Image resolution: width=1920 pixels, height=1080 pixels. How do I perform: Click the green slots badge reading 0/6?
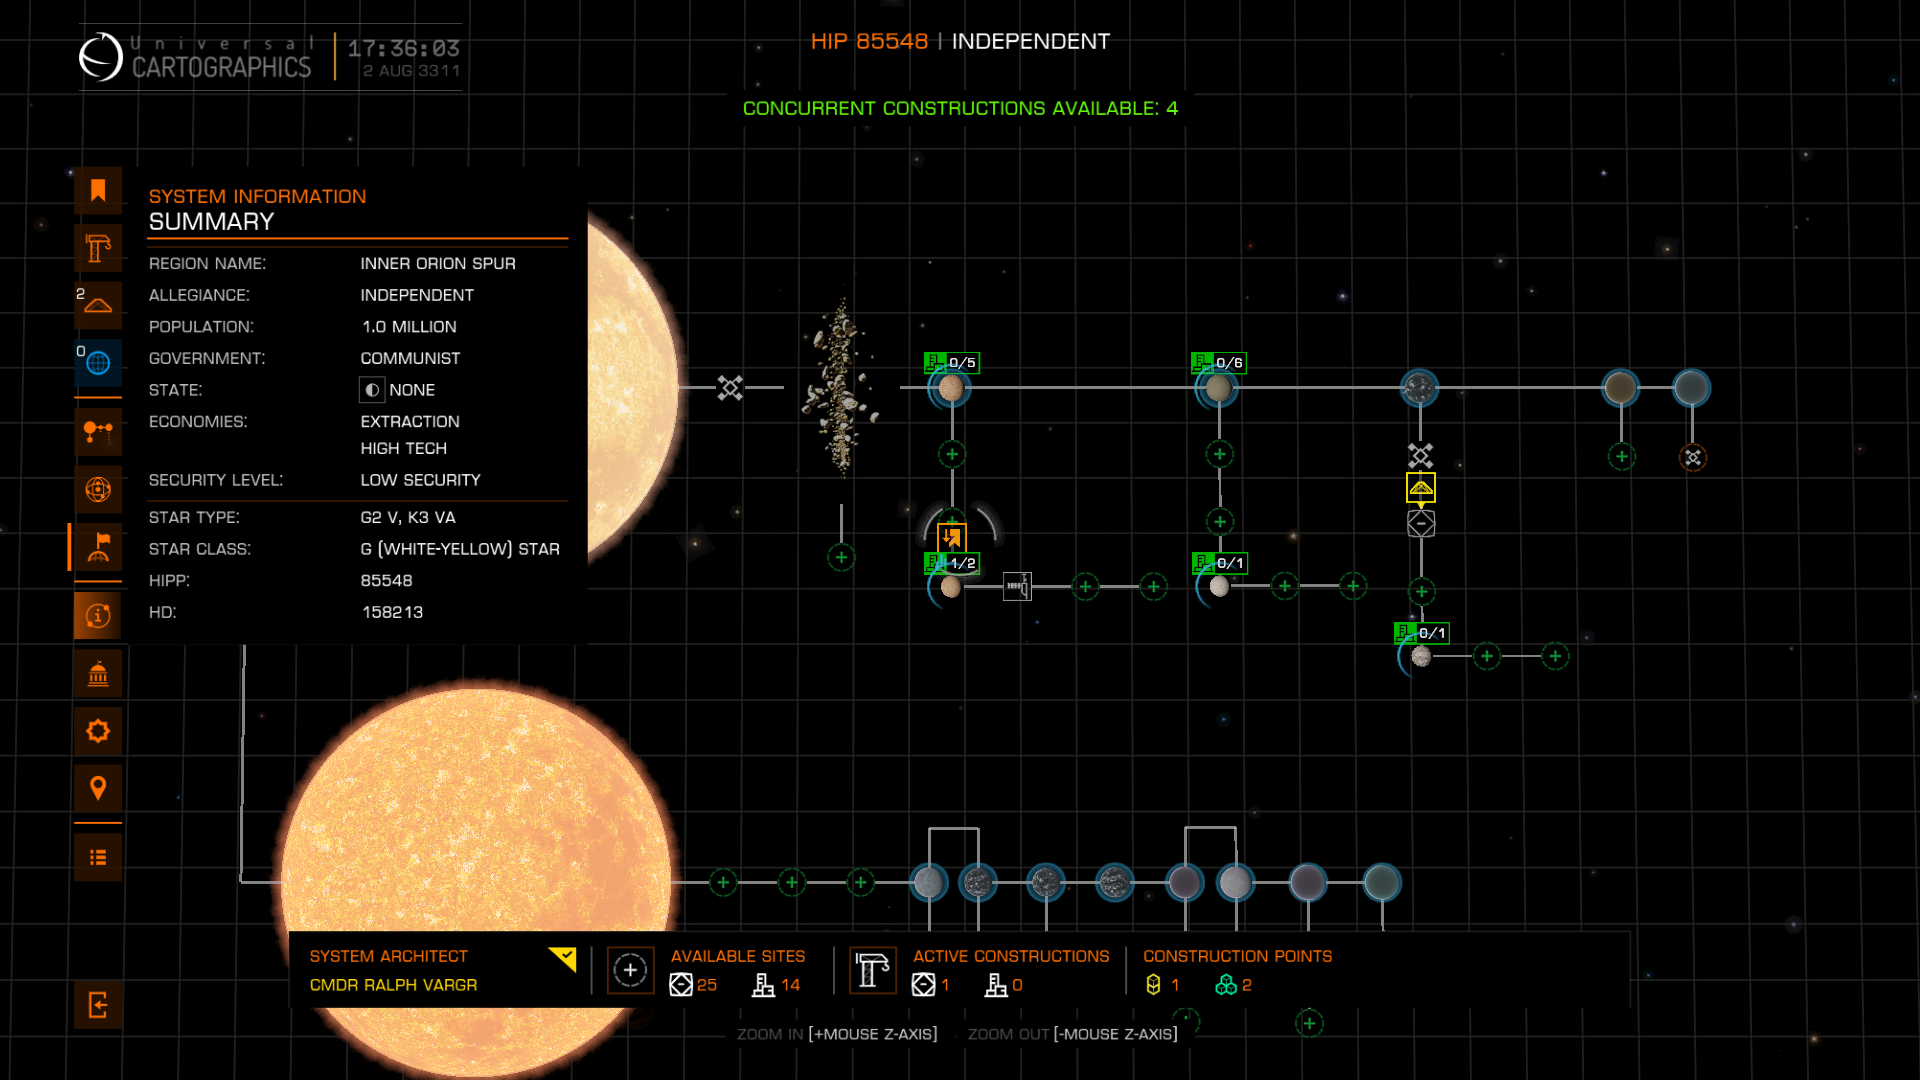coord(1218,363)
